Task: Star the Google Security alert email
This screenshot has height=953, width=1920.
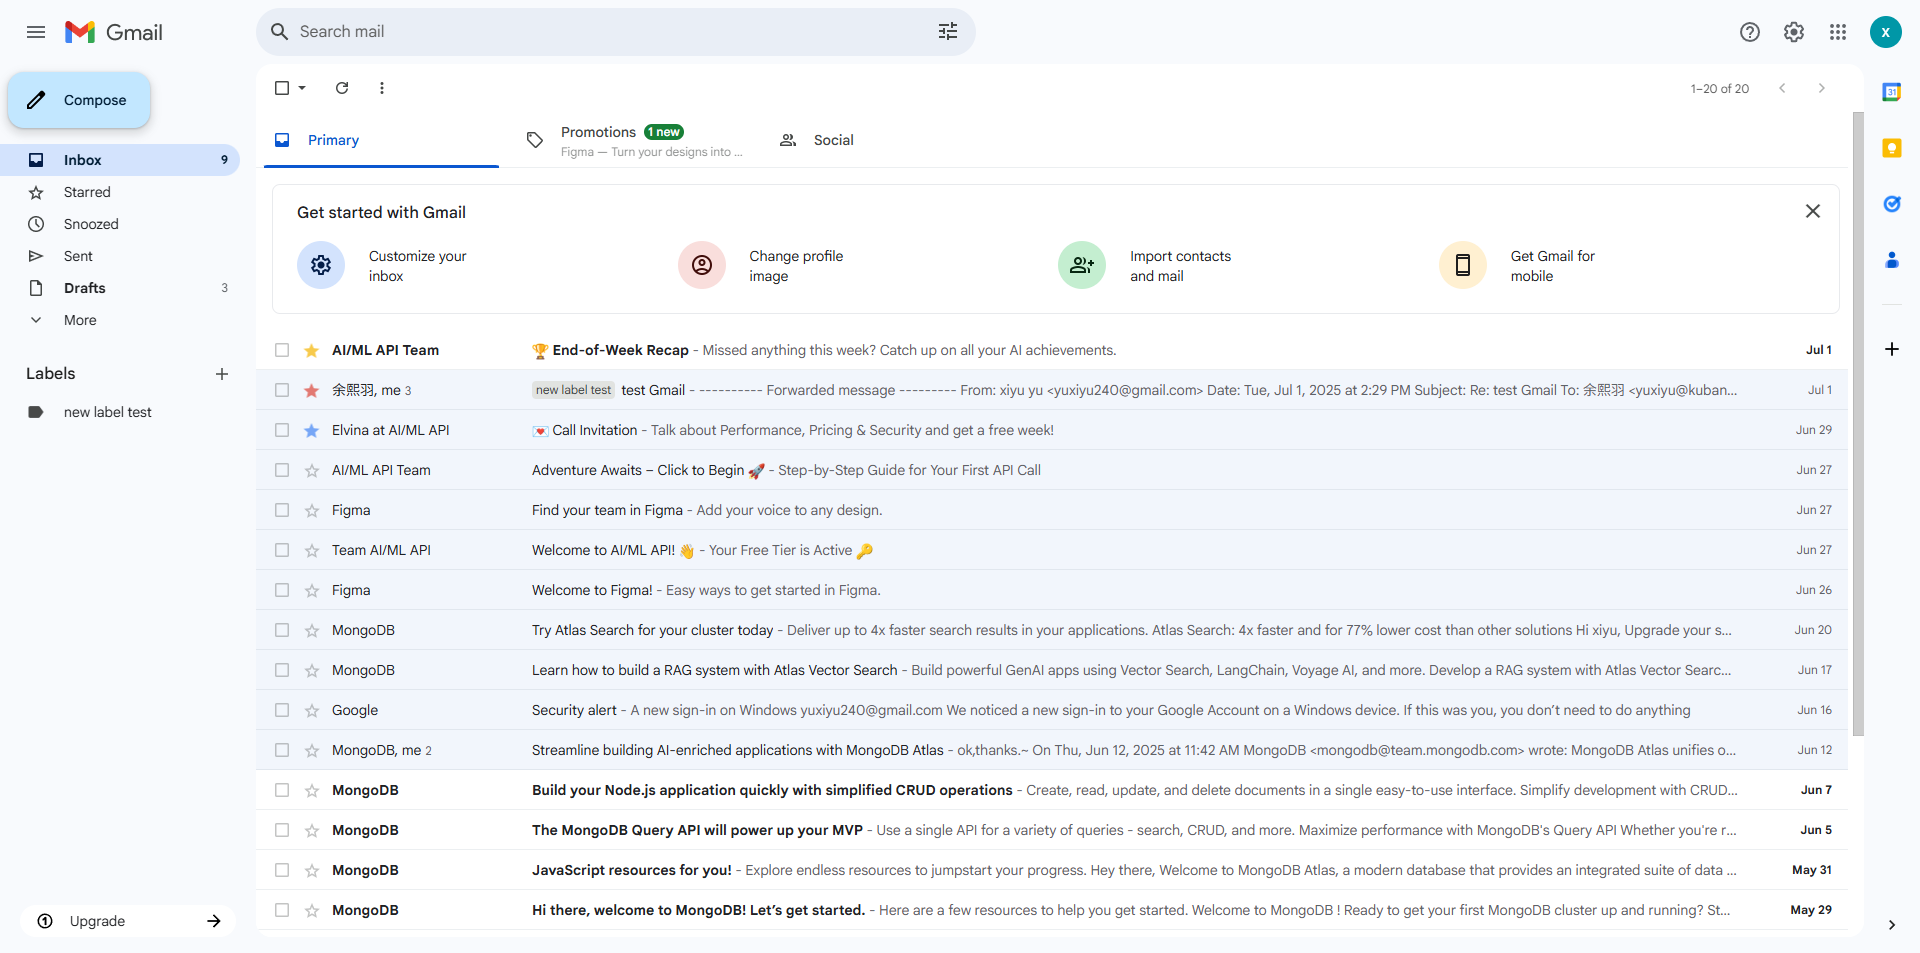Action: click(x=312, y=710)
